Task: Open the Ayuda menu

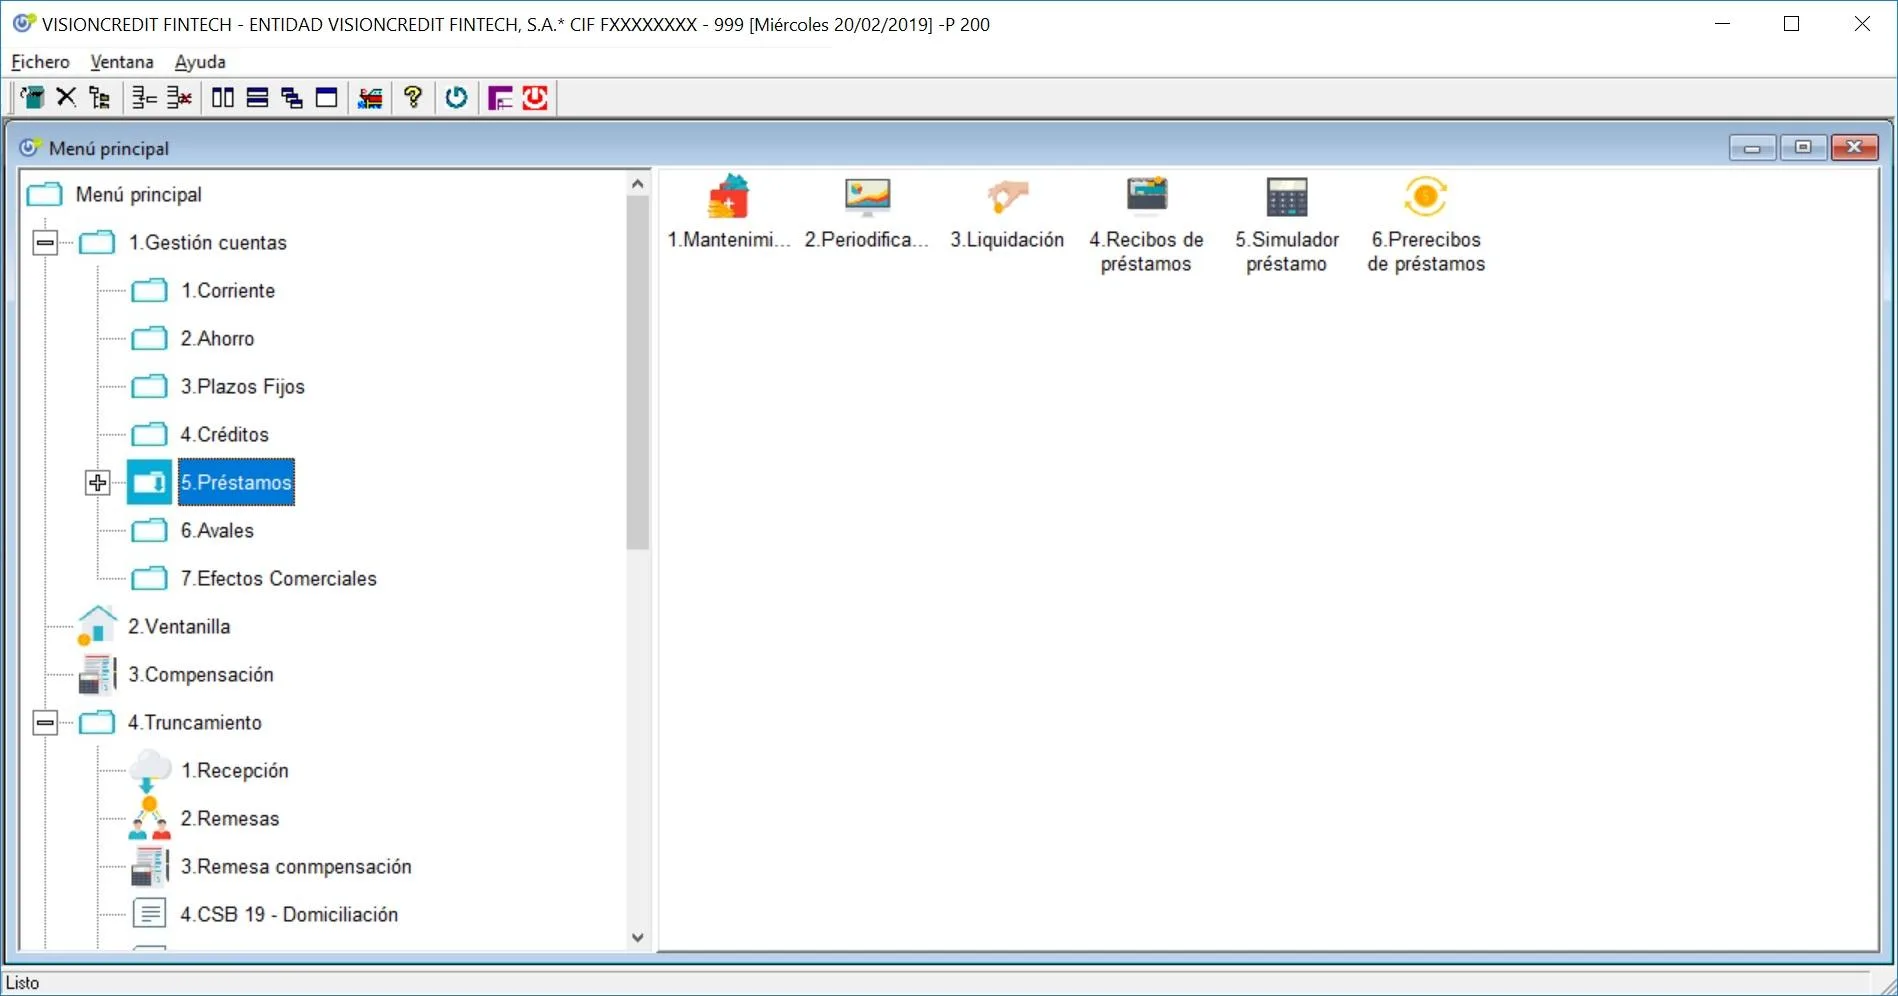Action: click(x=200, y=62)
